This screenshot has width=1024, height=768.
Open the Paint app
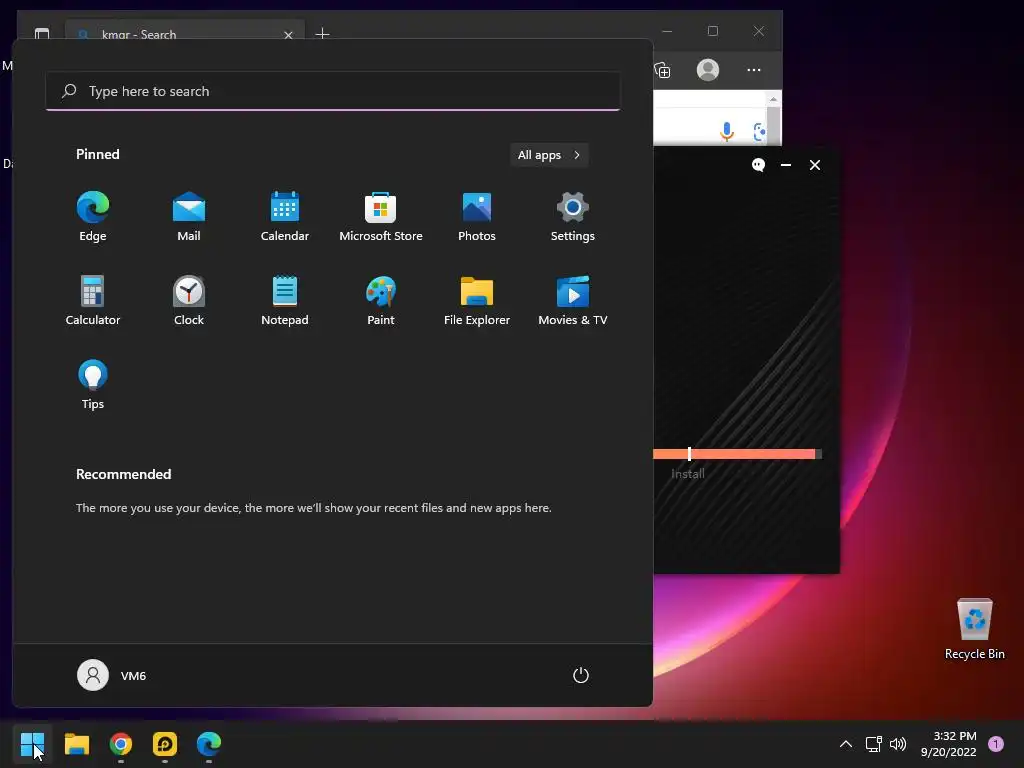(x=381, y=300)
